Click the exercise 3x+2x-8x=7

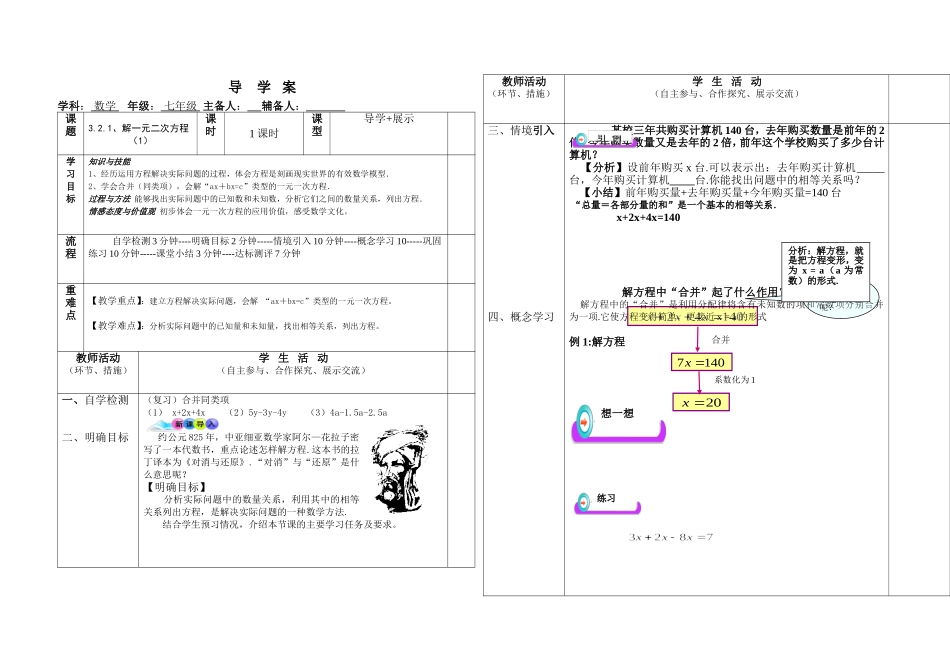click(671, 537)
